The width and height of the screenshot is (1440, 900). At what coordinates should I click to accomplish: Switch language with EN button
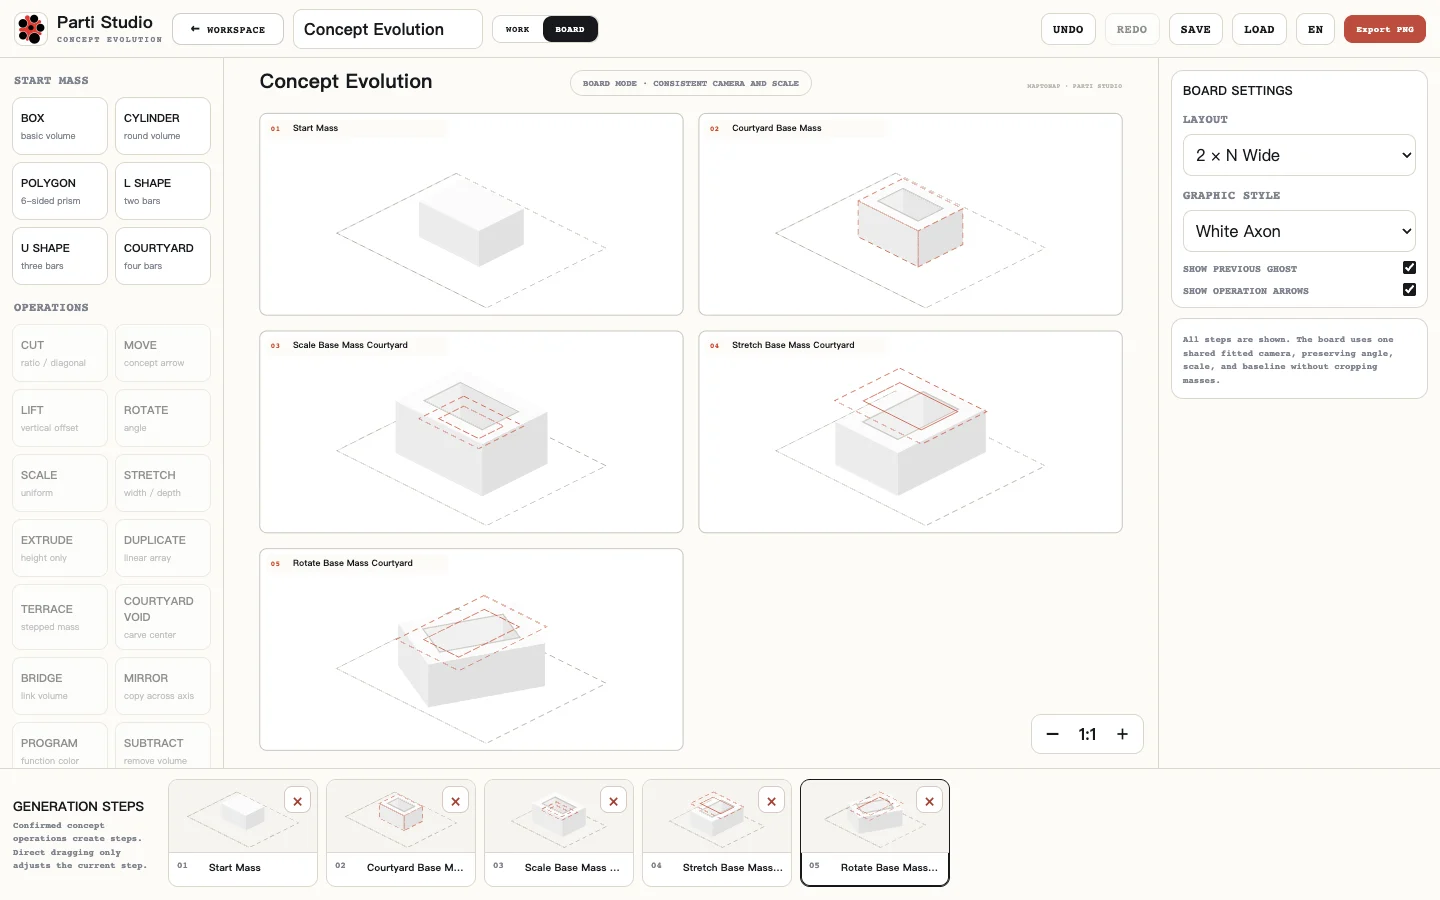pyautogui.click(x=1316, y=29)
